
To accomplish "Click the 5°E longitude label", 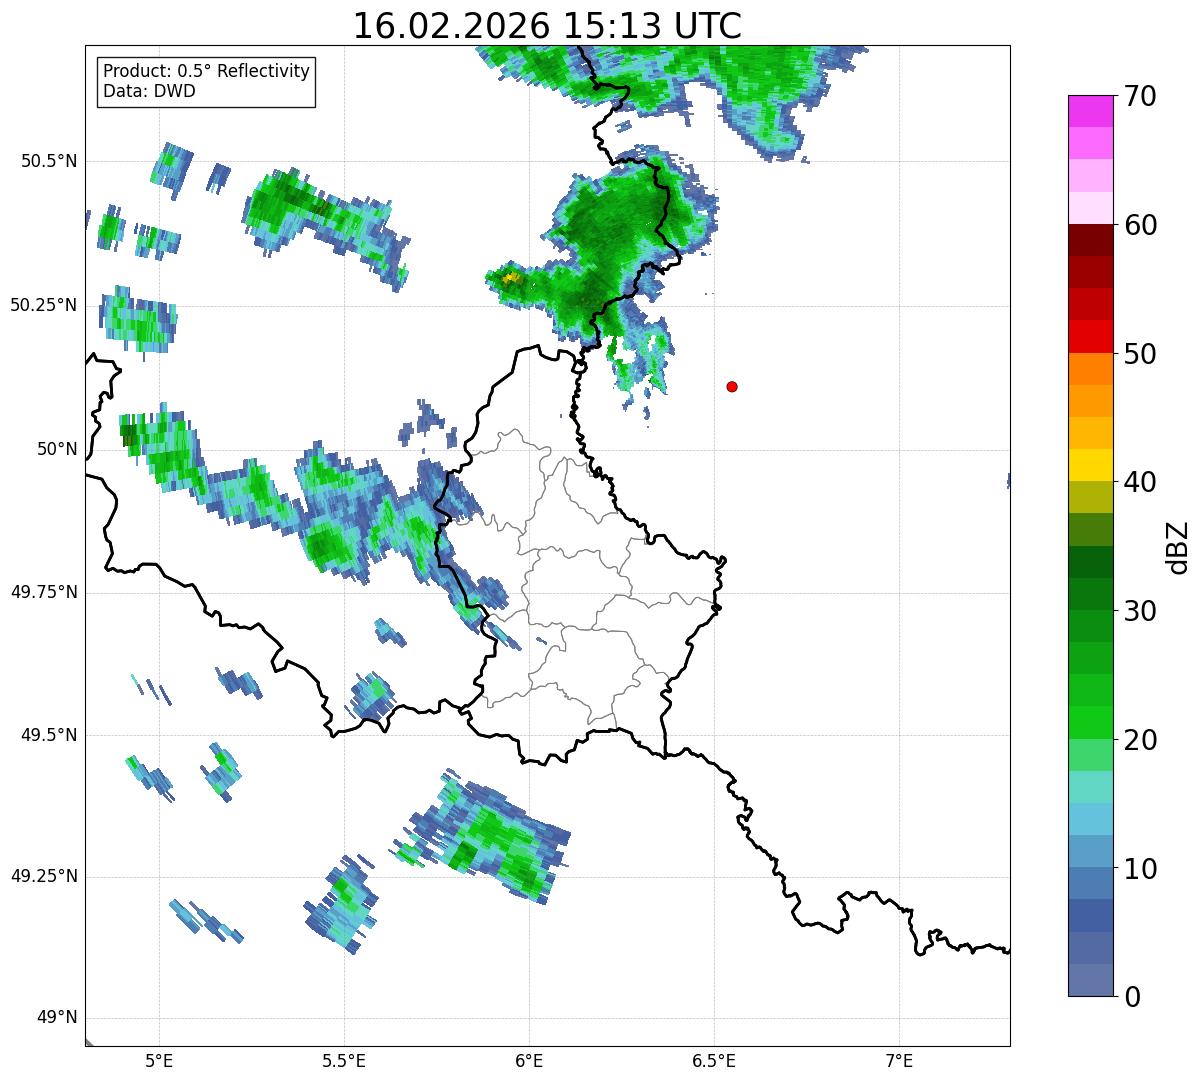I will pyautogui.click(x=159, y=1060).
